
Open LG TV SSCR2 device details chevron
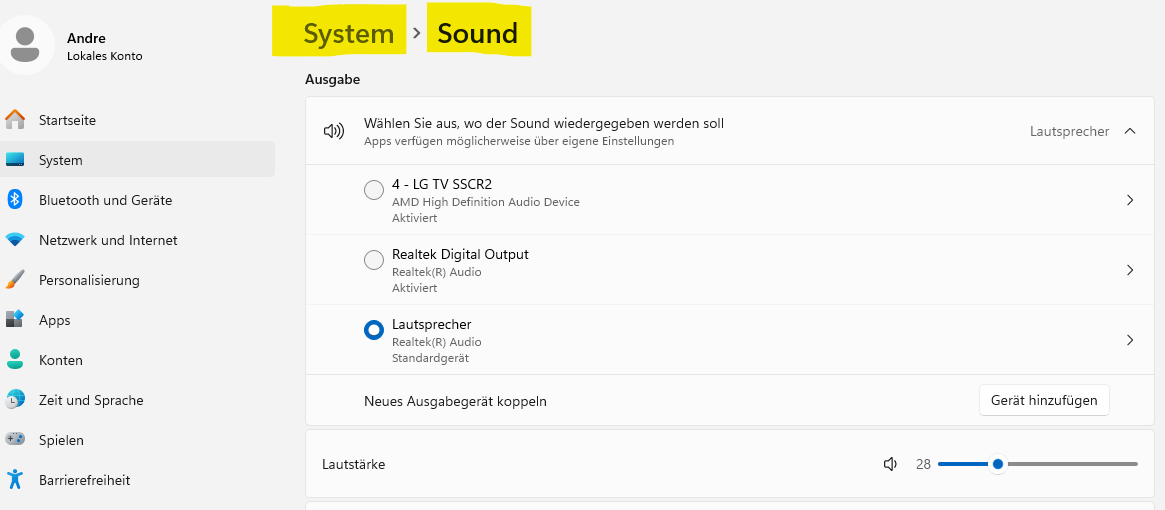tap(1130, 200)
